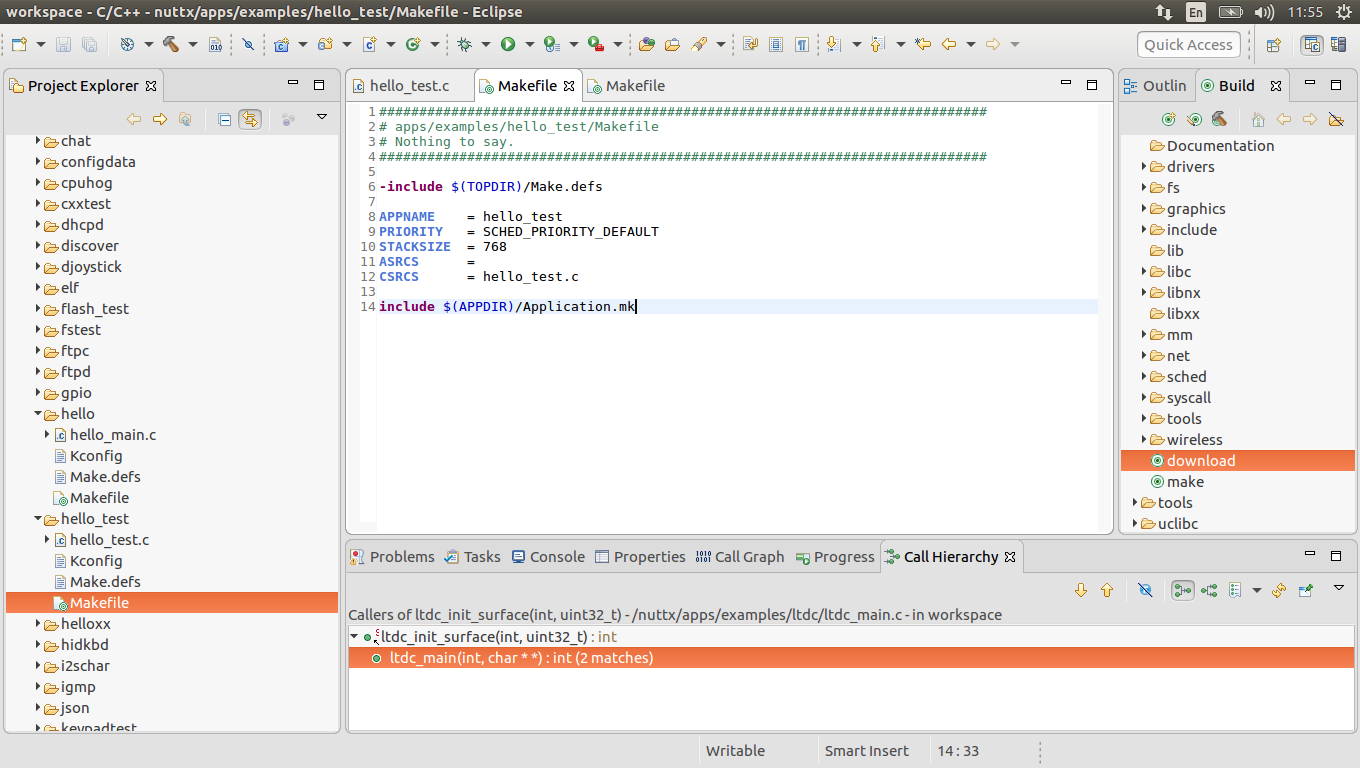Viewport: 1360px width, 768px height.
Task: Click the hammer icon in Build Targets toolbar
Action: tap(1219, 119)
